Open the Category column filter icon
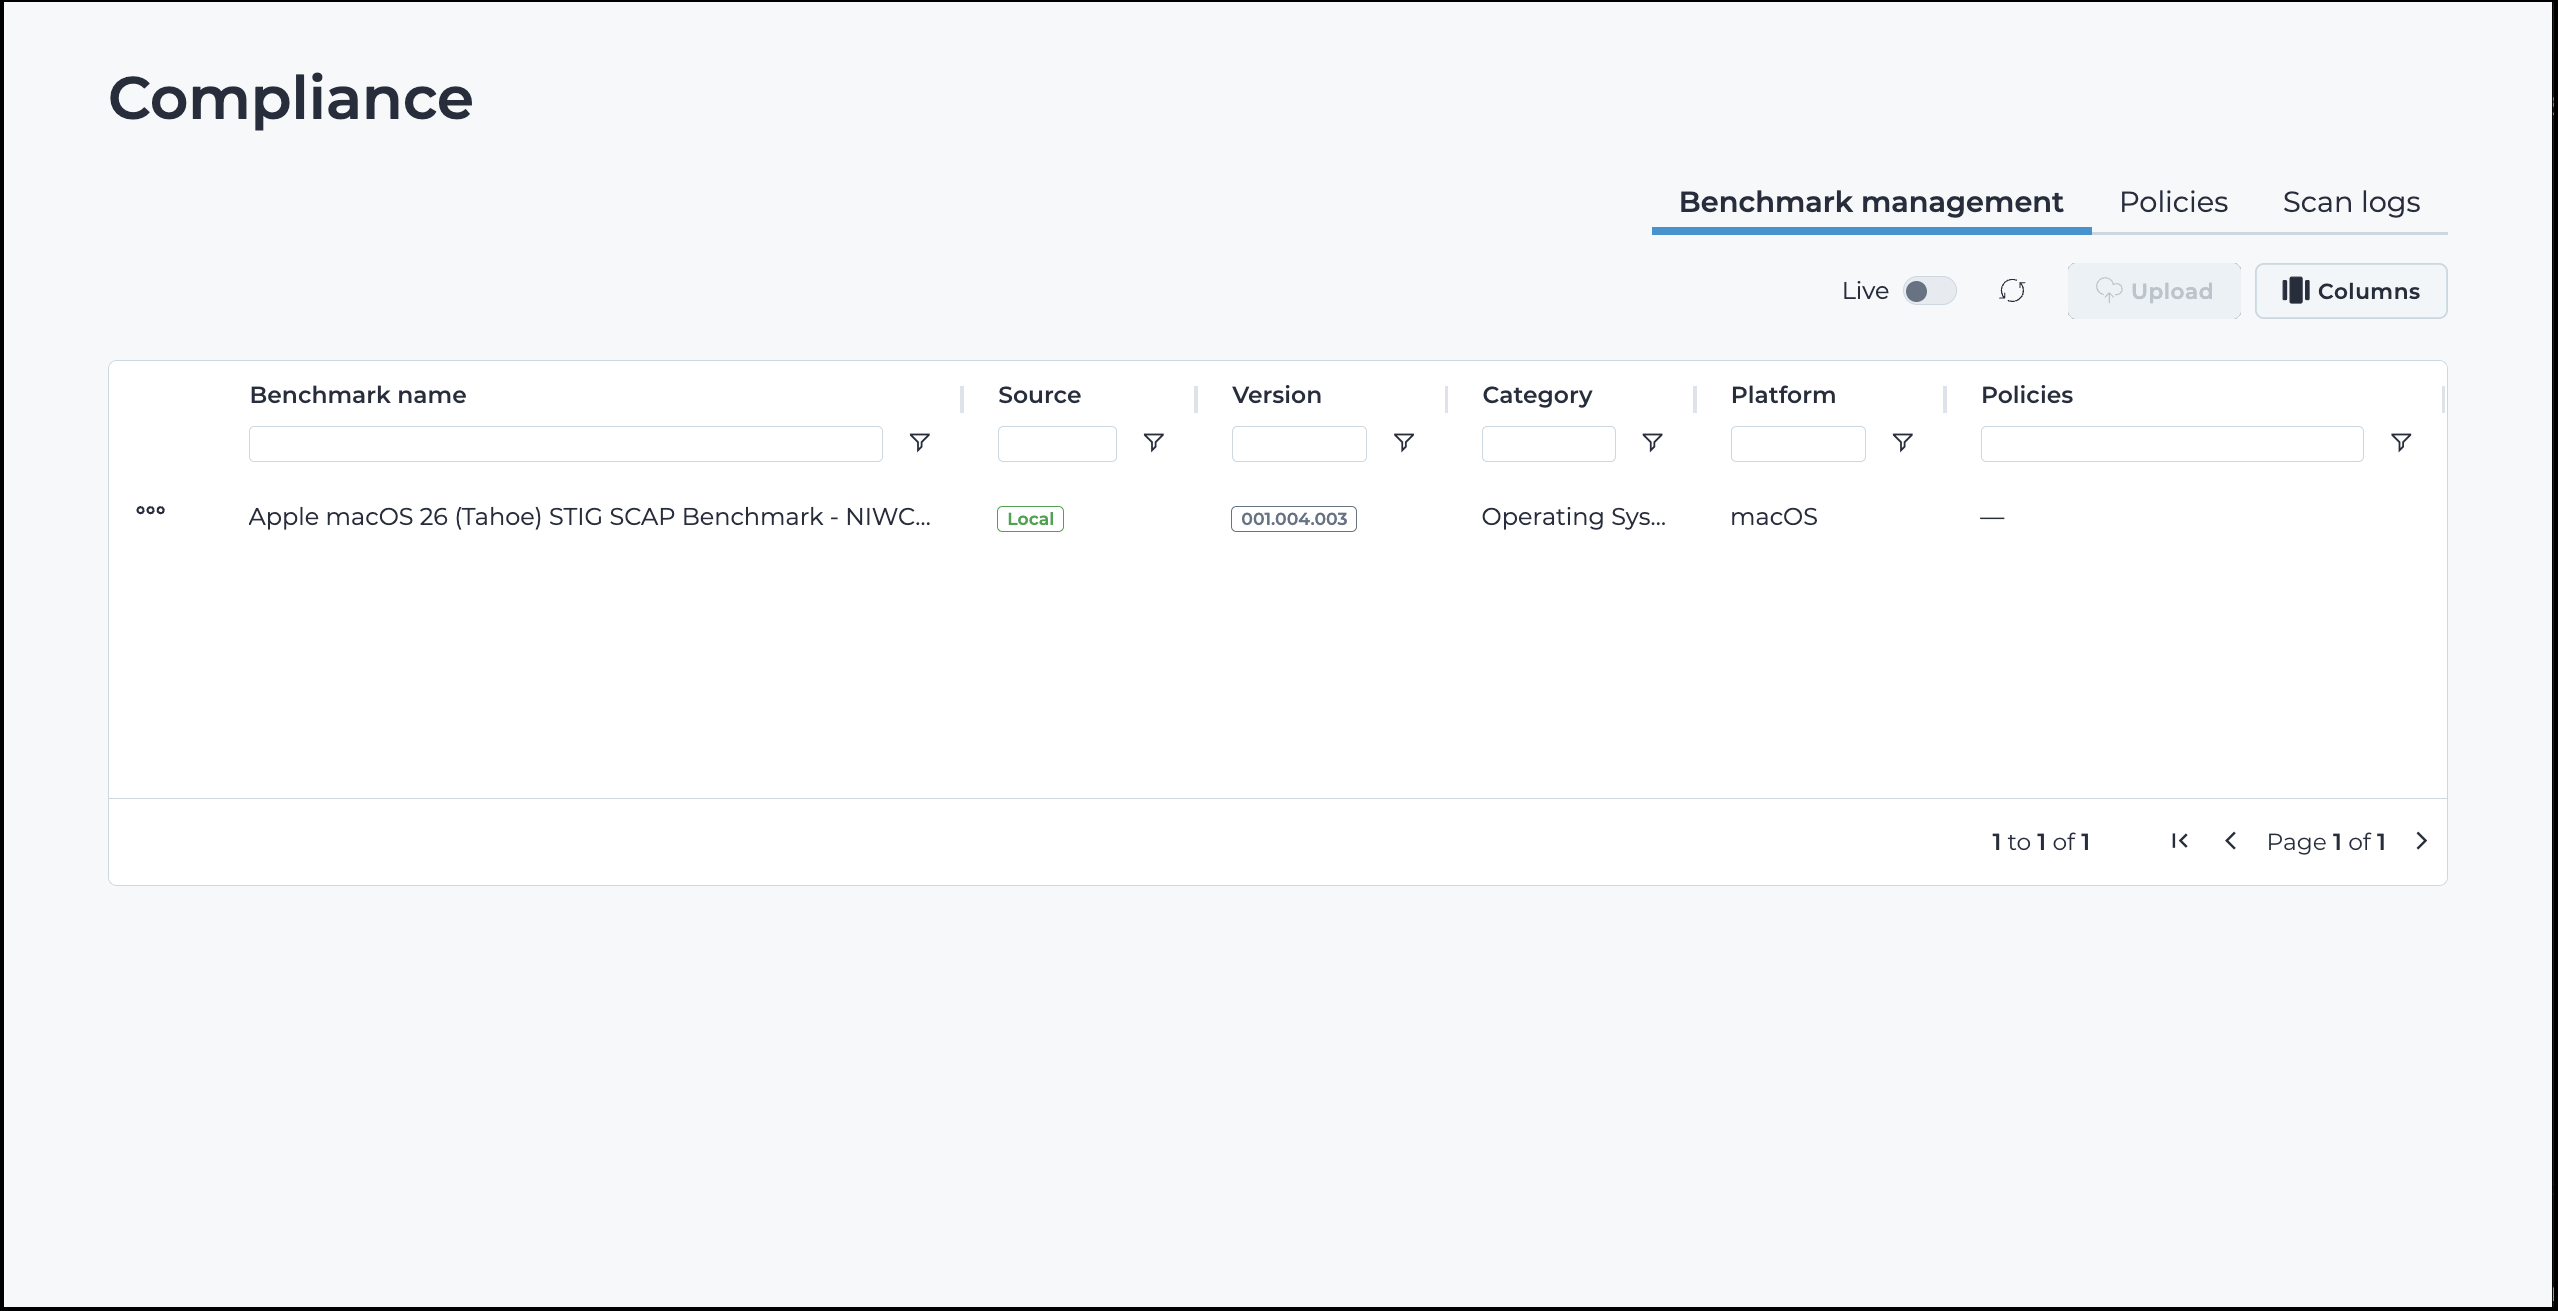This screenshot has width=2558, height=1311. tap(1653, 443)
